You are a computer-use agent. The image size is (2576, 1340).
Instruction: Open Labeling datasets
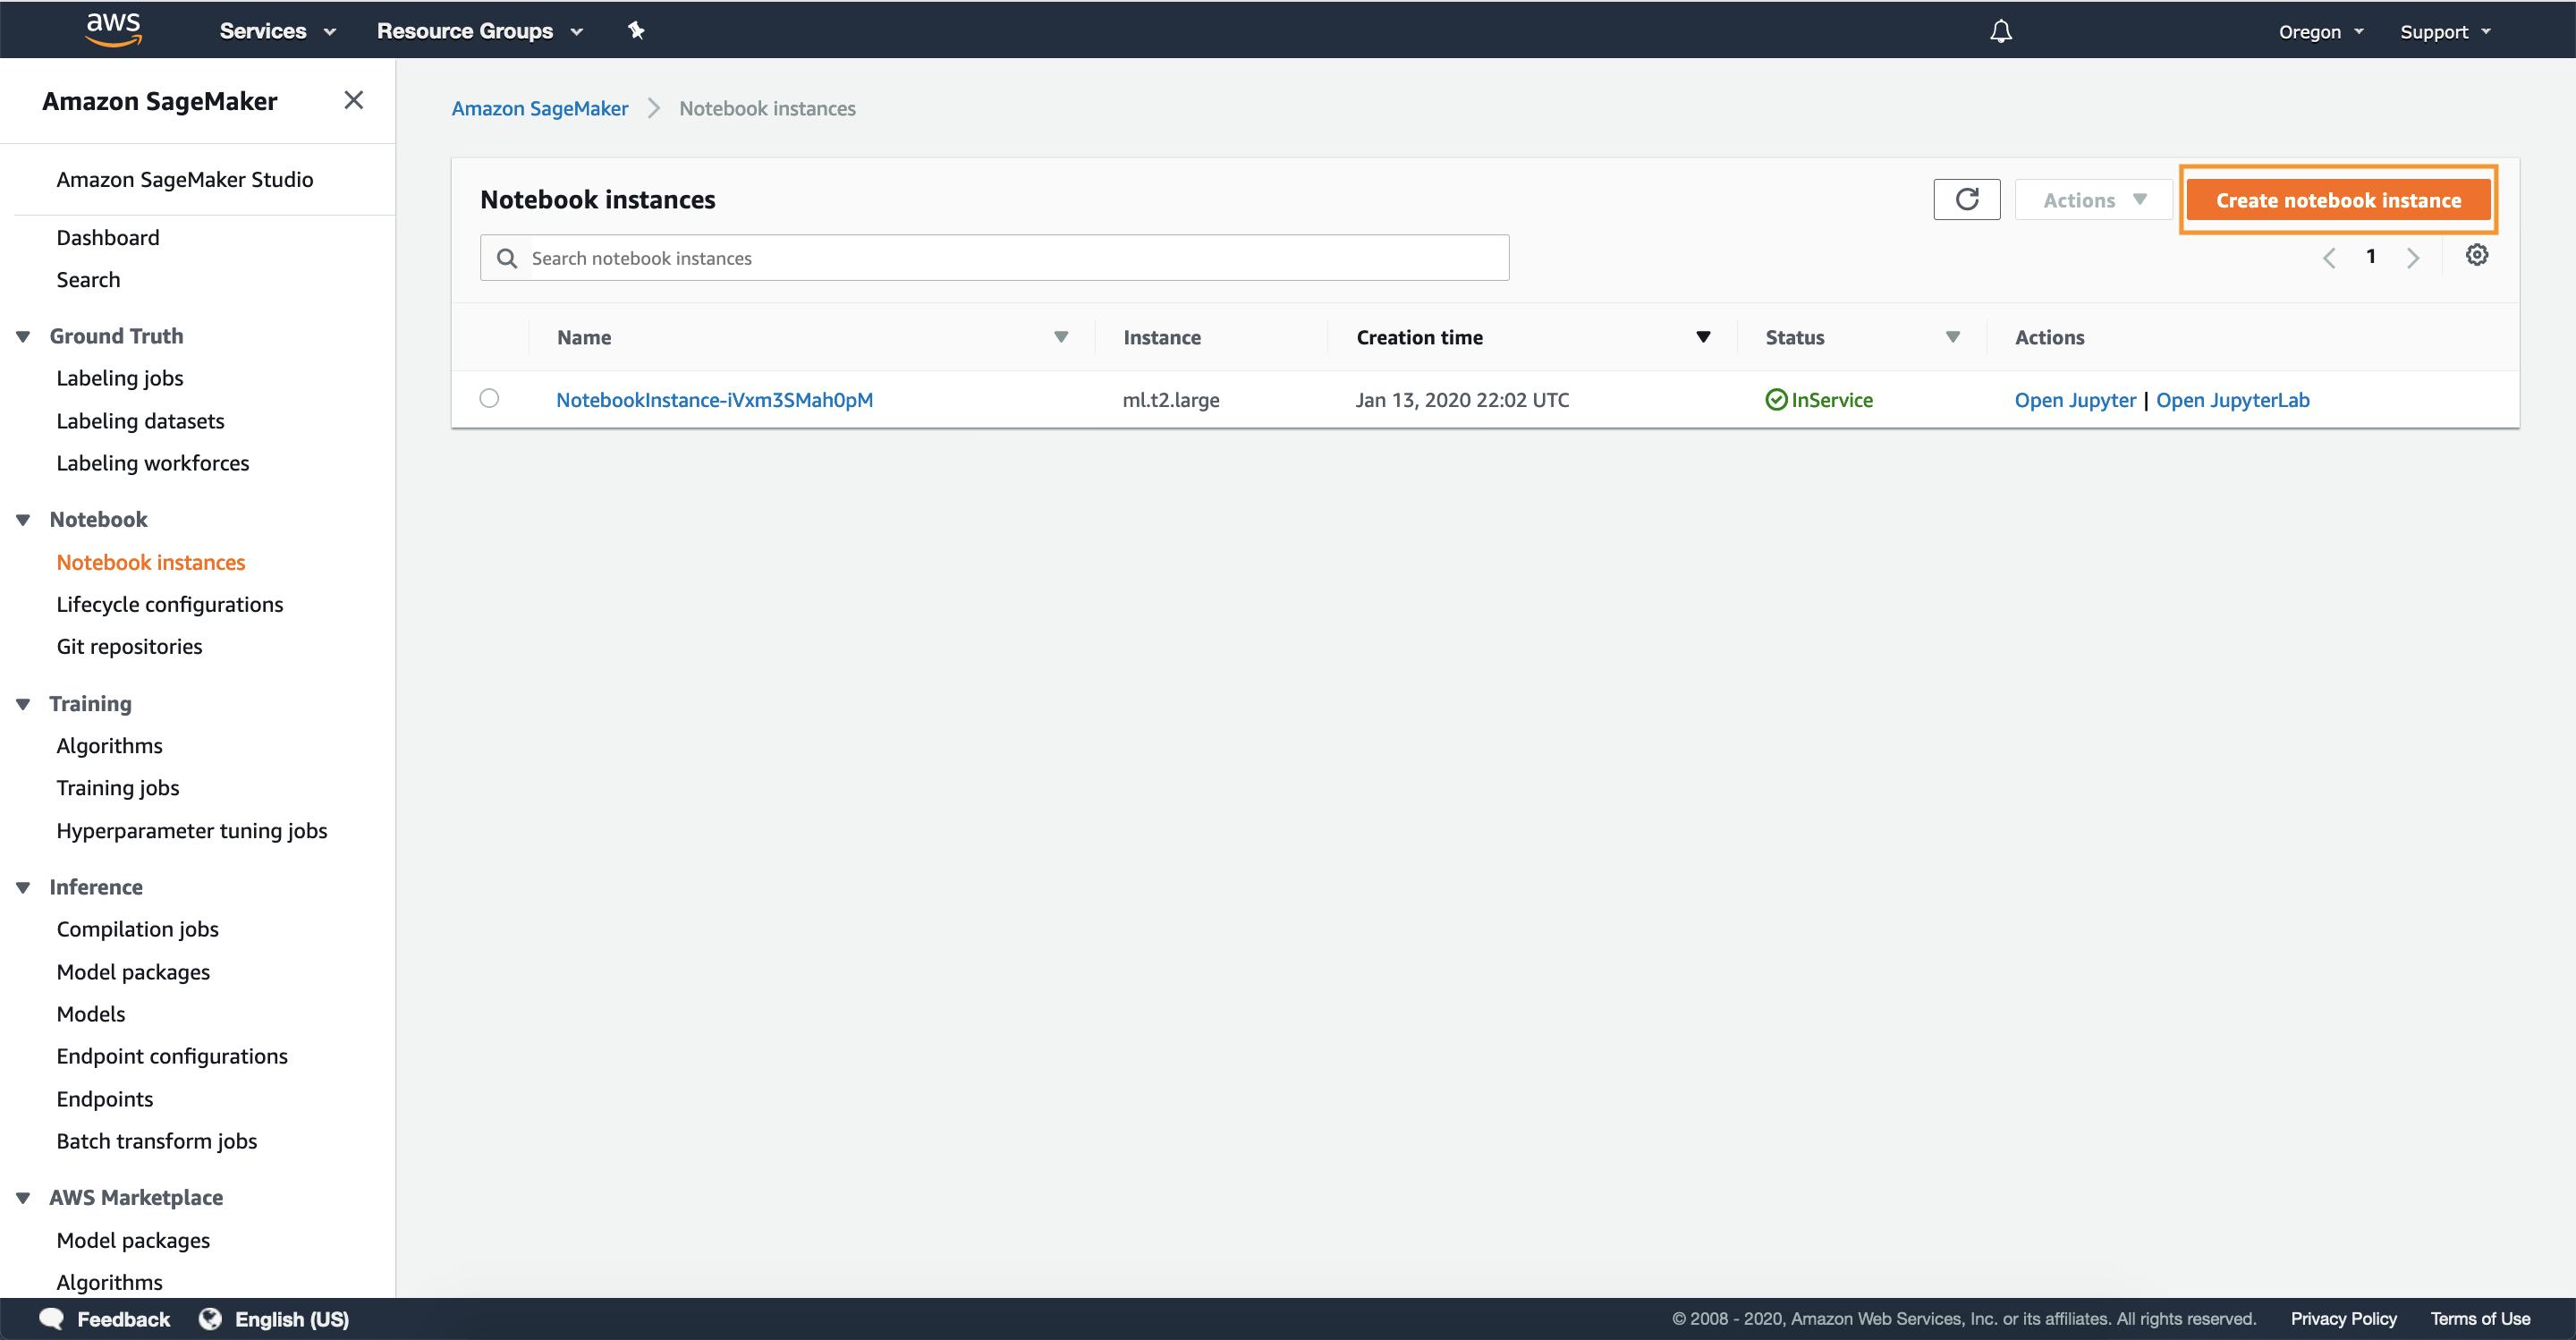pyautogui.click(x=140, y=421)
